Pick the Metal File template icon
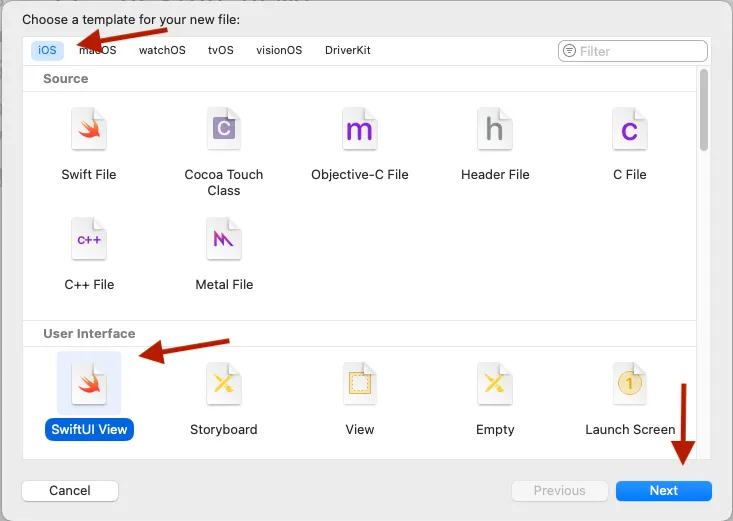Image resolution: width=733 pixels, height=521 pixels. (x=224, y=239)
